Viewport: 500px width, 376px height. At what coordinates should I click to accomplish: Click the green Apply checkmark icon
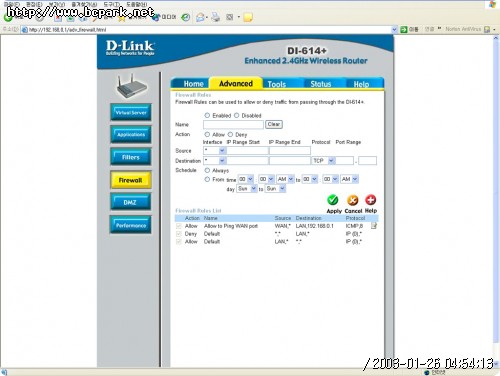pos(332,200)
